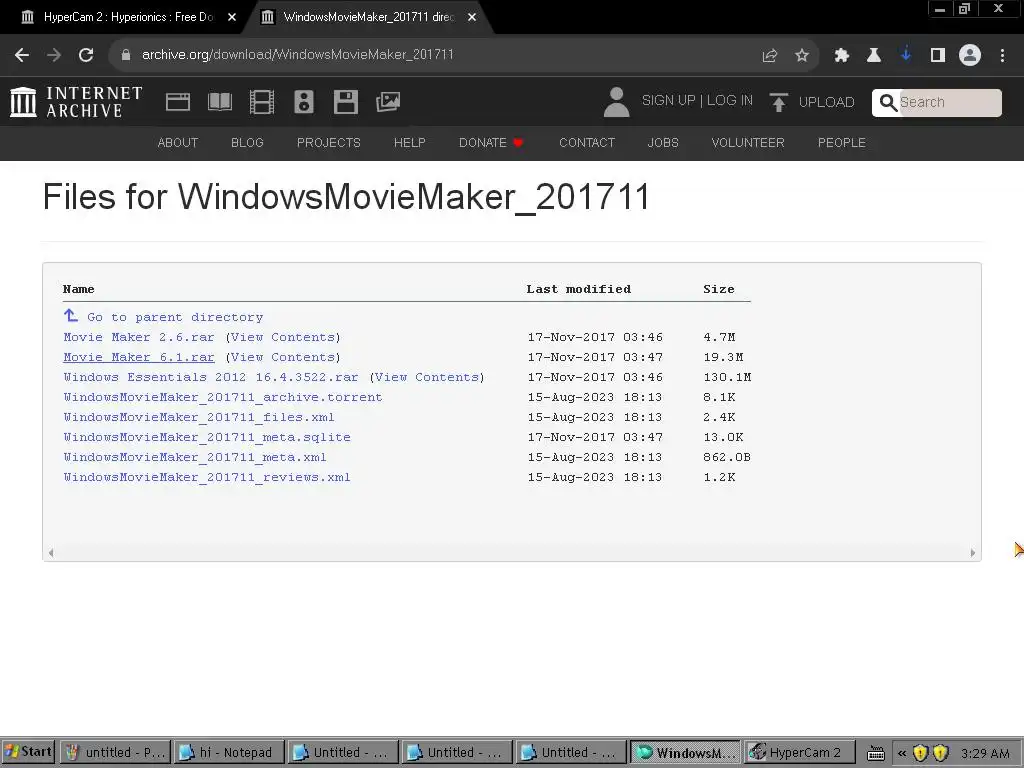
Task: Open the JOBS menu item
Action: point(663,143)
